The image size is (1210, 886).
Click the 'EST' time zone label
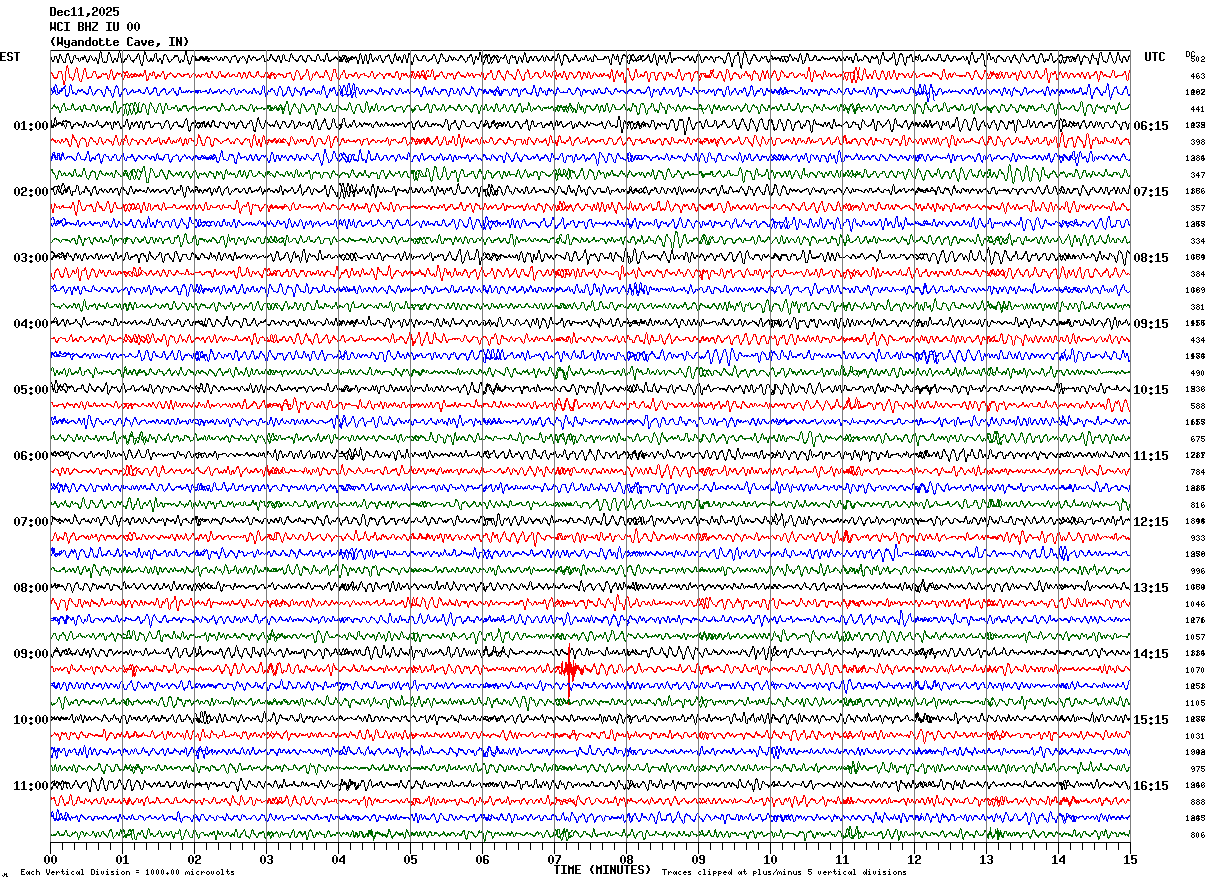pyautogui.click(x=10, y=57)
